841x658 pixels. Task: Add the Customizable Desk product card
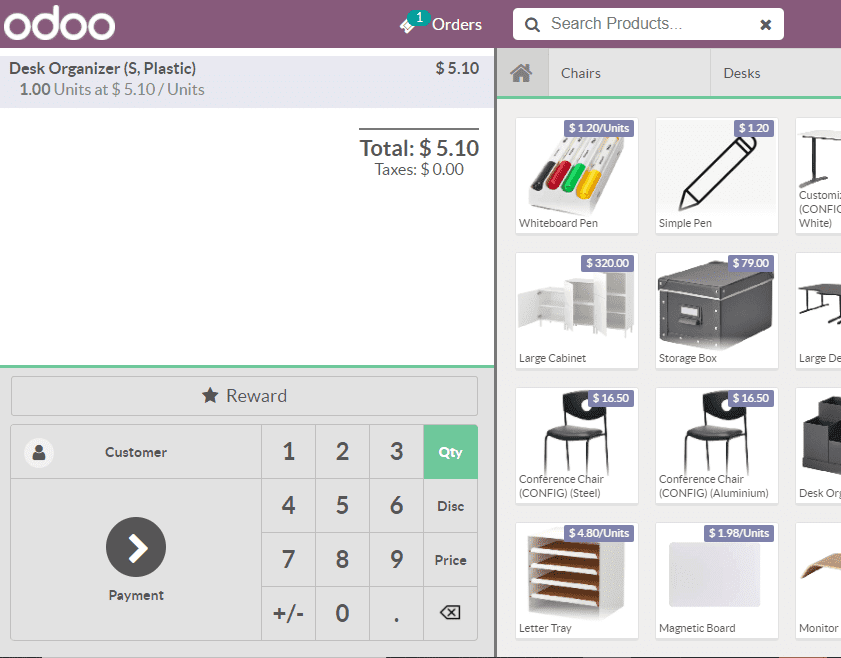click(x=818, y=176)
